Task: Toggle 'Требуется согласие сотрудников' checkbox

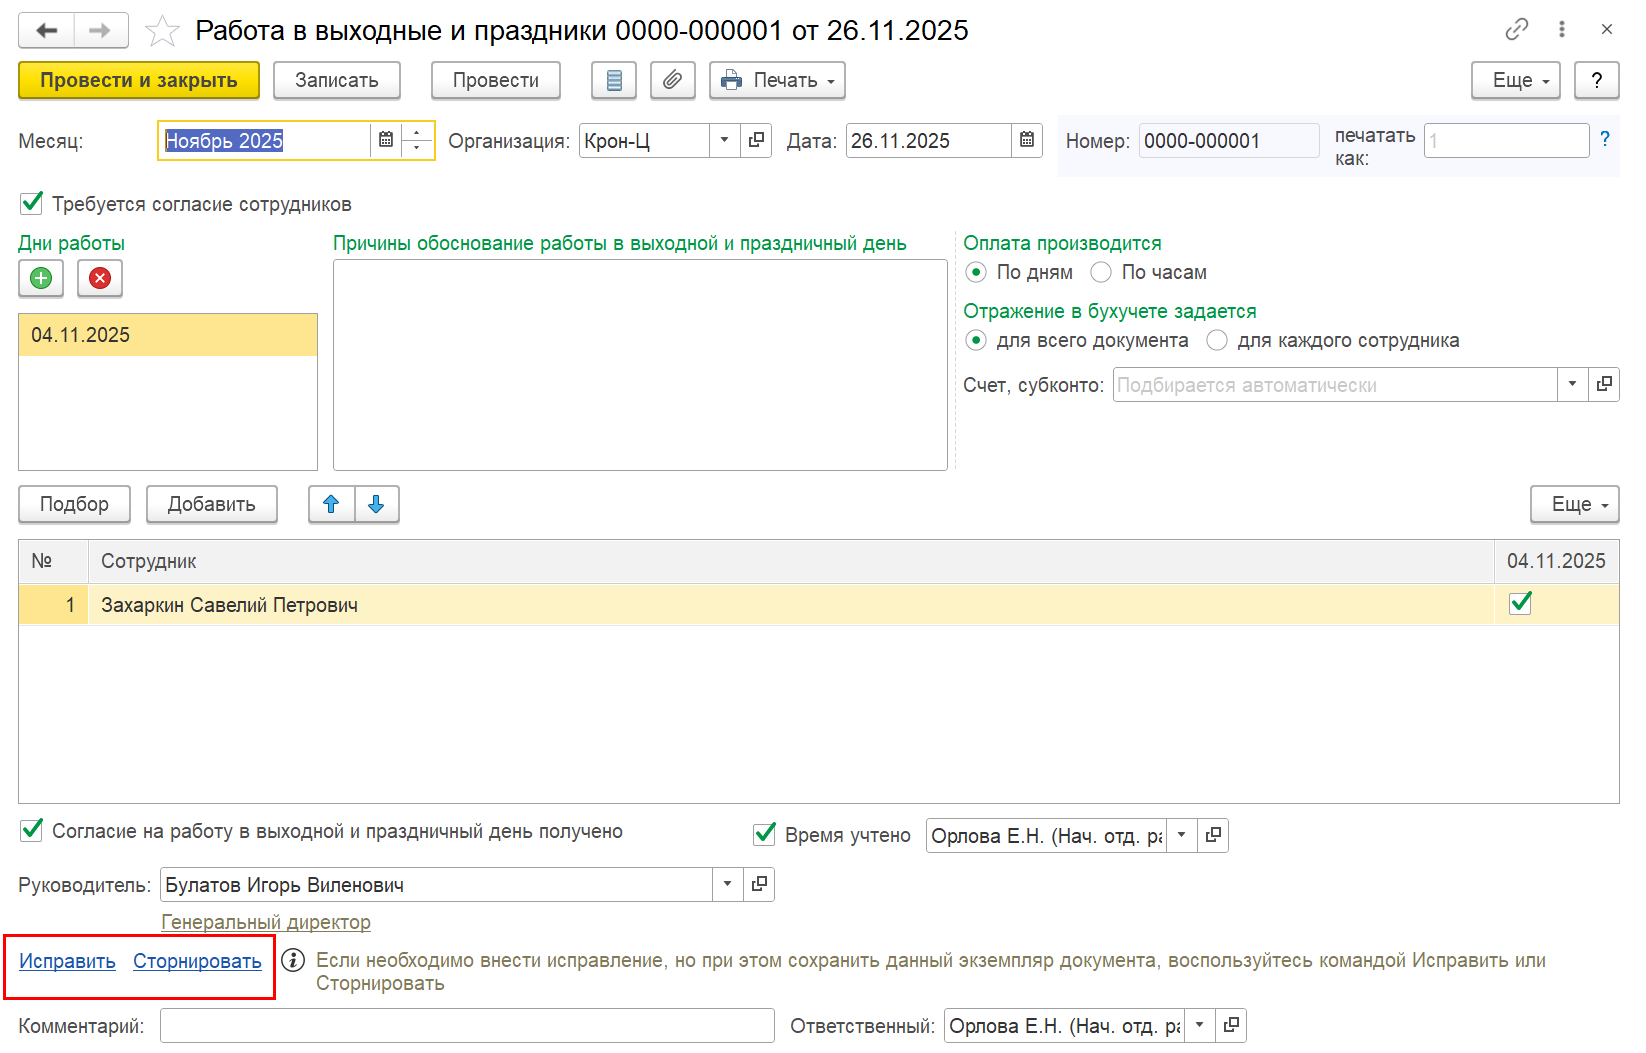Action: [x=32, y=204]
